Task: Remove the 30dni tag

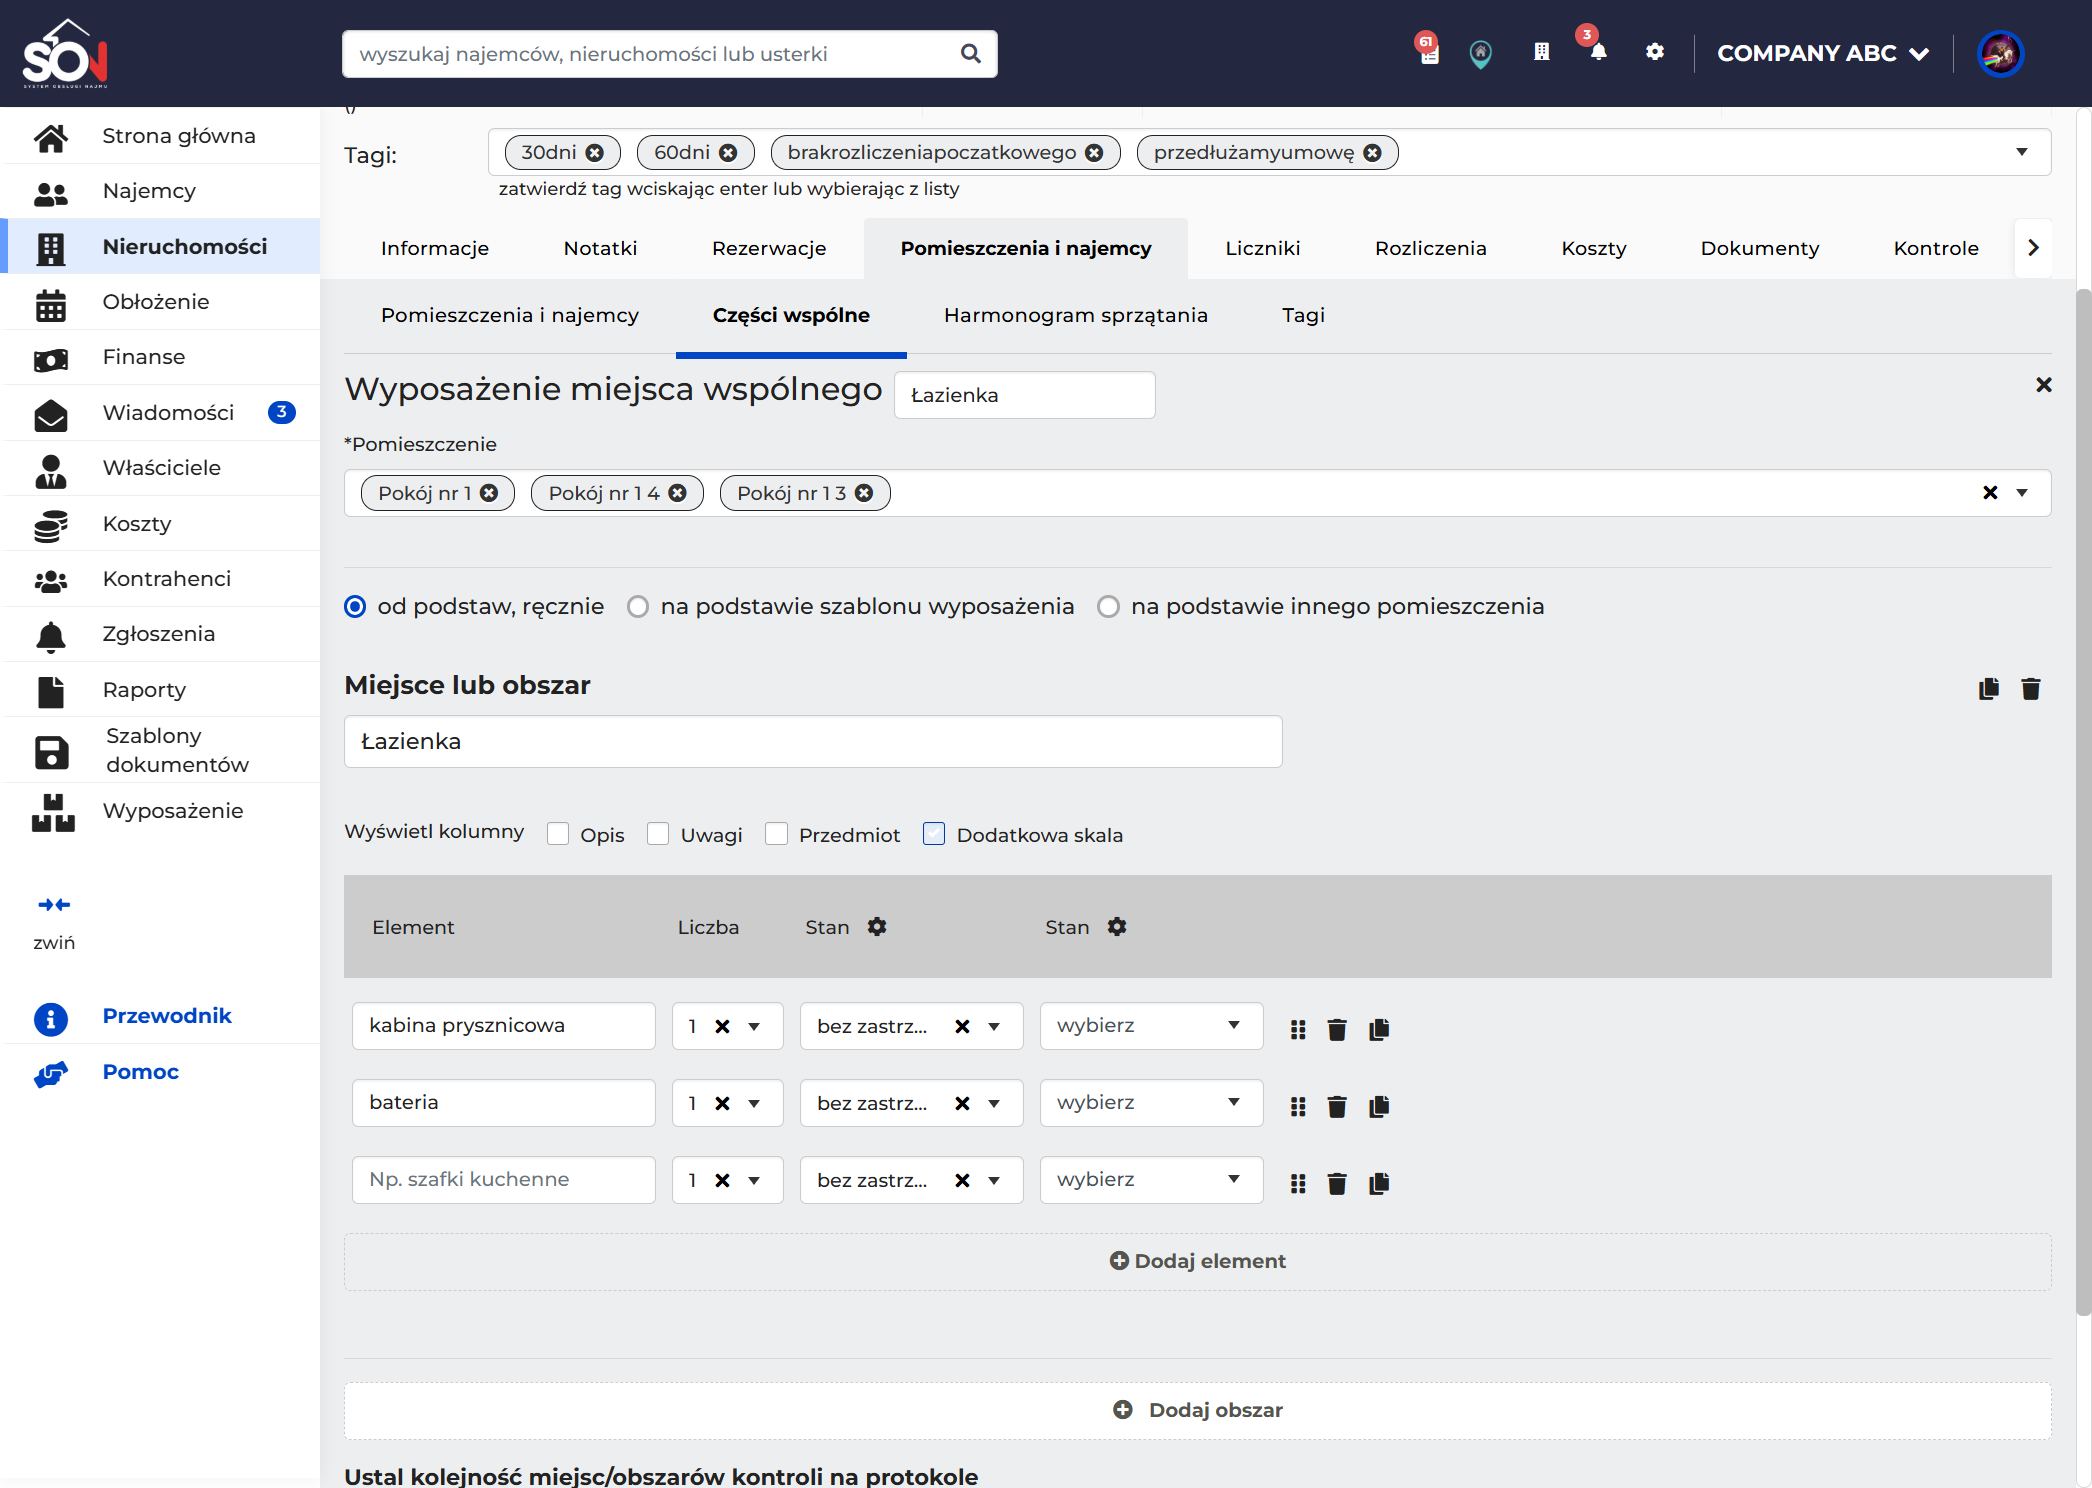Action: tap(595, 153)
